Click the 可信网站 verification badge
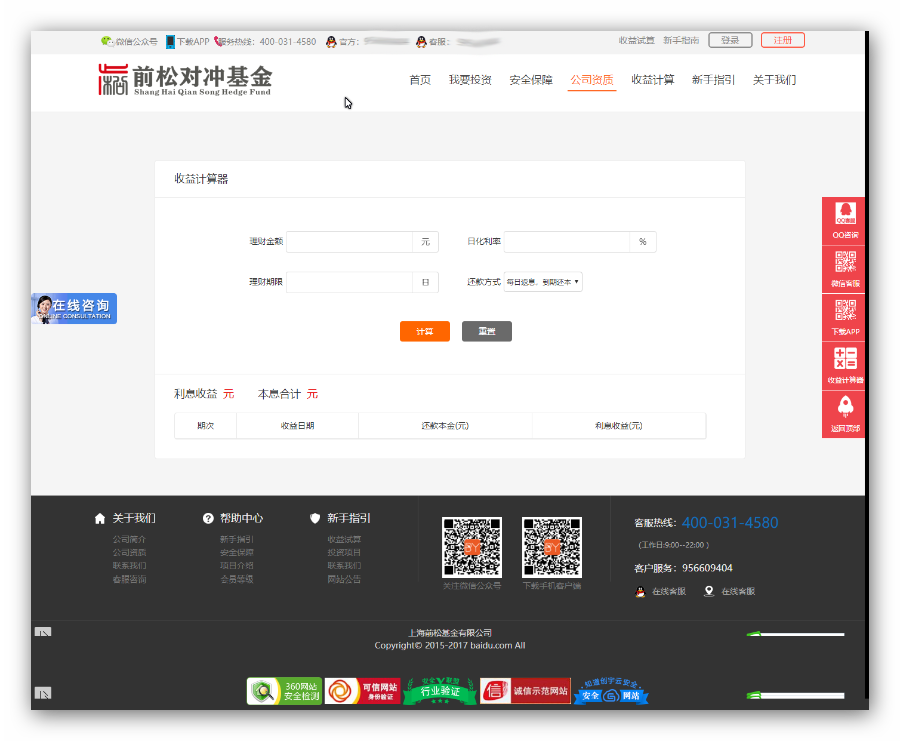 pos(362,691)
